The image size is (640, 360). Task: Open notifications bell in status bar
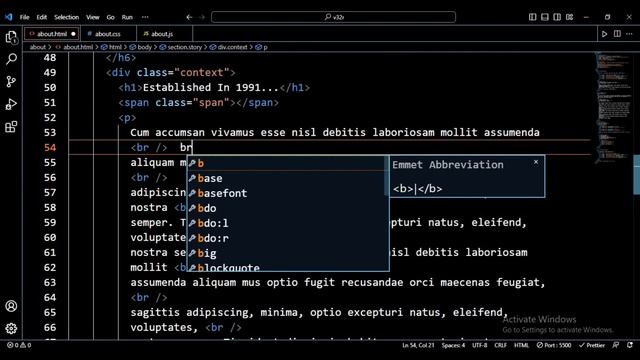click(630, 345)
